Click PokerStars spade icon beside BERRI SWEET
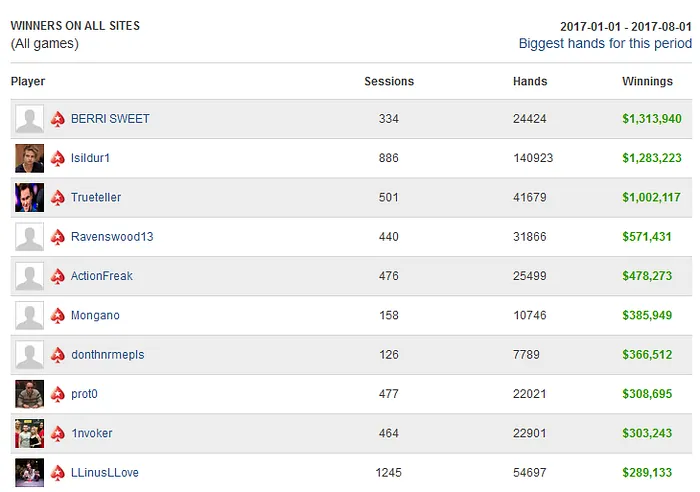The image size is (700, 492). click(58, 119)
